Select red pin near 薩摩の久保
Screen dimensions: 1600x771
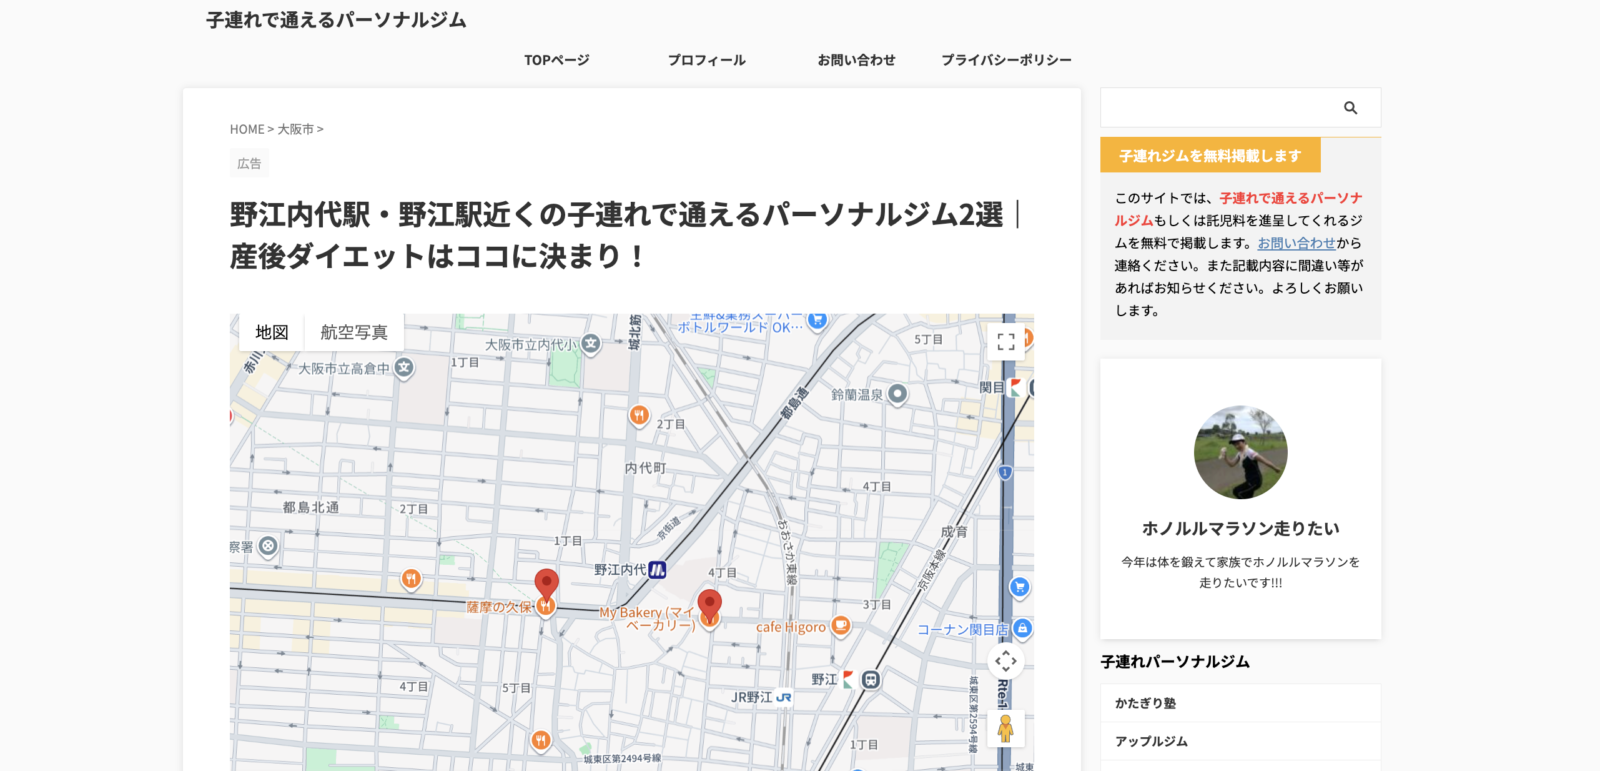(x=546, y=584)
